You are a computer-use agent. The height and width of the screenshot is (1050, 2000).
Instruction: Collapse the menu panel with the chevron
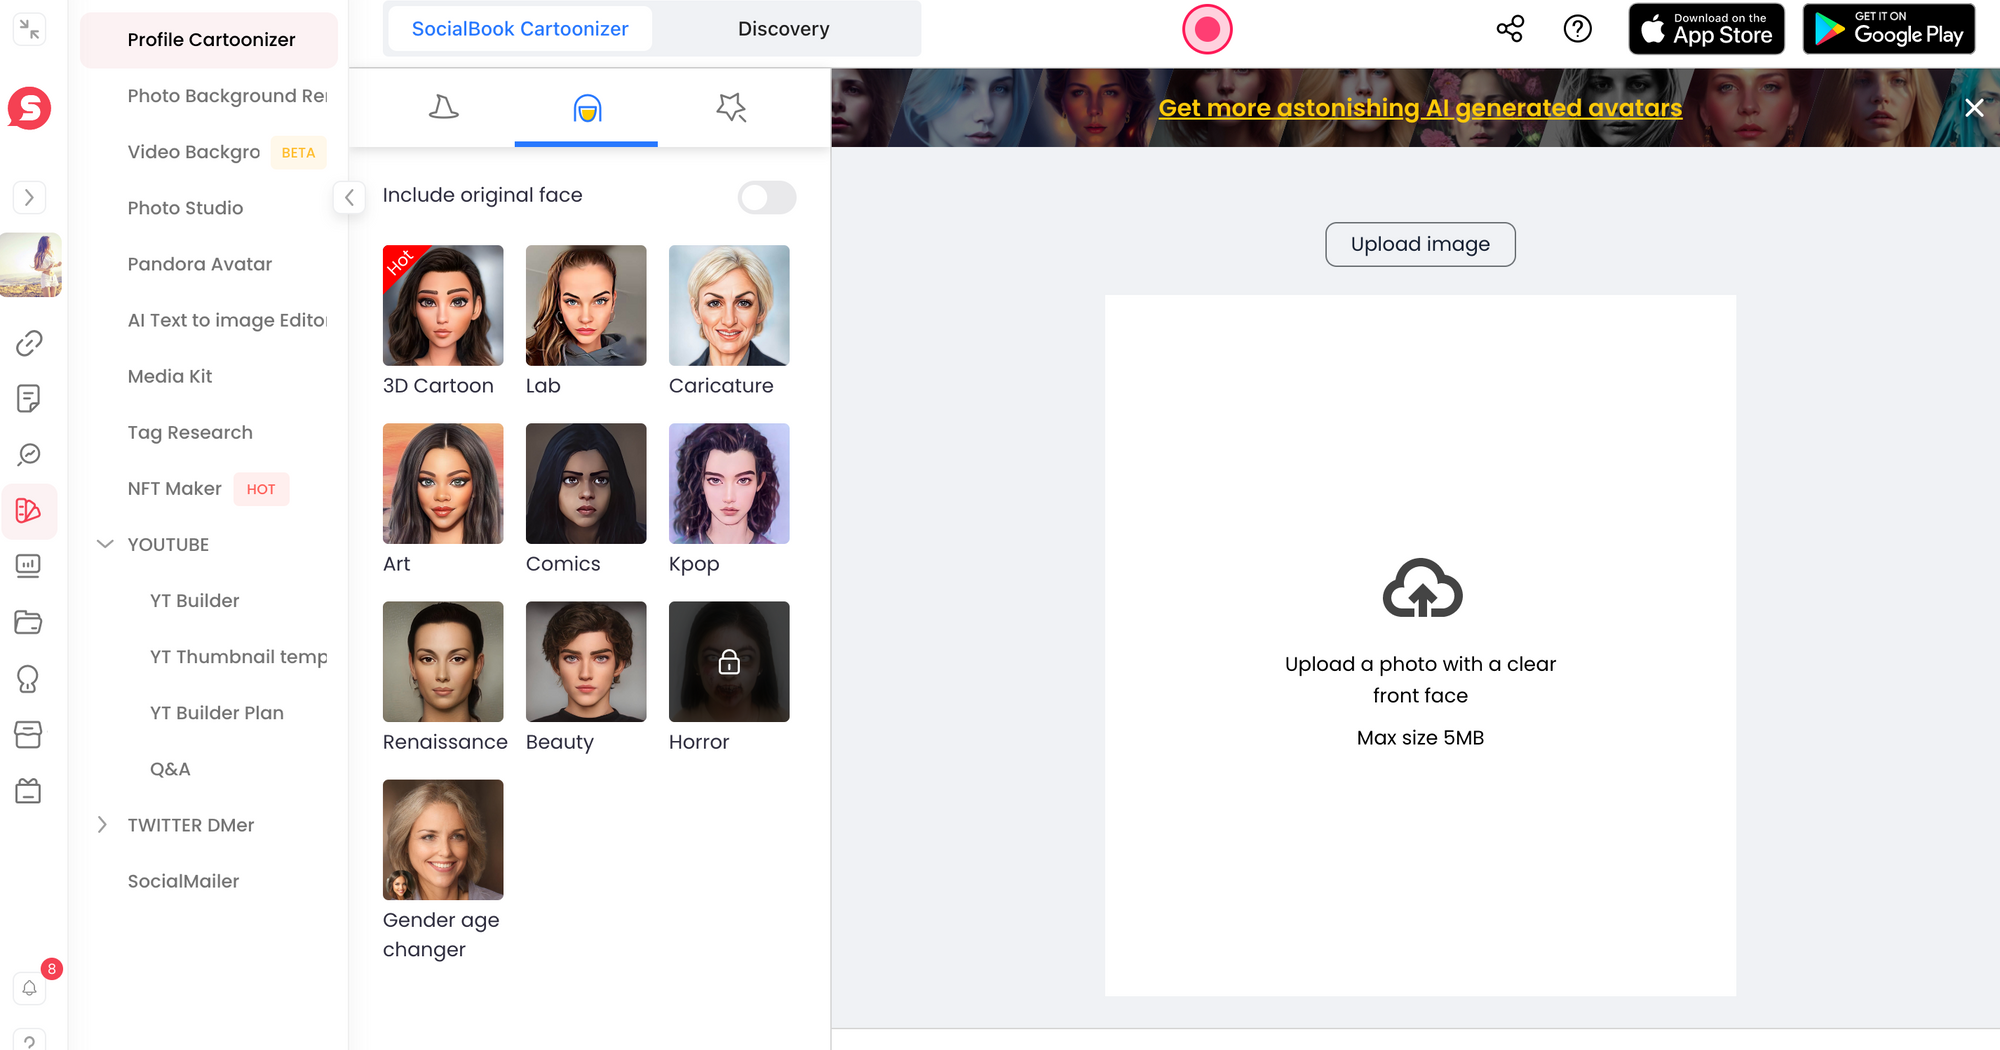click(x=349, y=198)
